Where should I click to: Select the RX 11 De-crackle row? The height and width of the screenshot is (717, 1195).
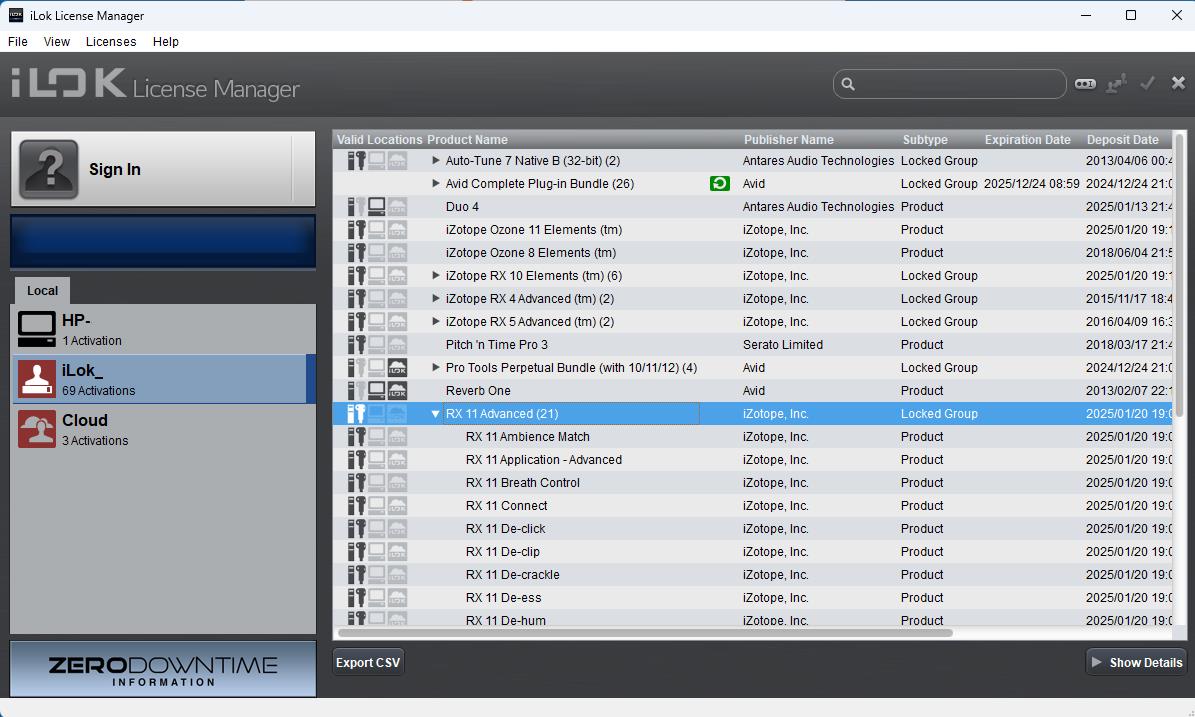tap(753, 575)
